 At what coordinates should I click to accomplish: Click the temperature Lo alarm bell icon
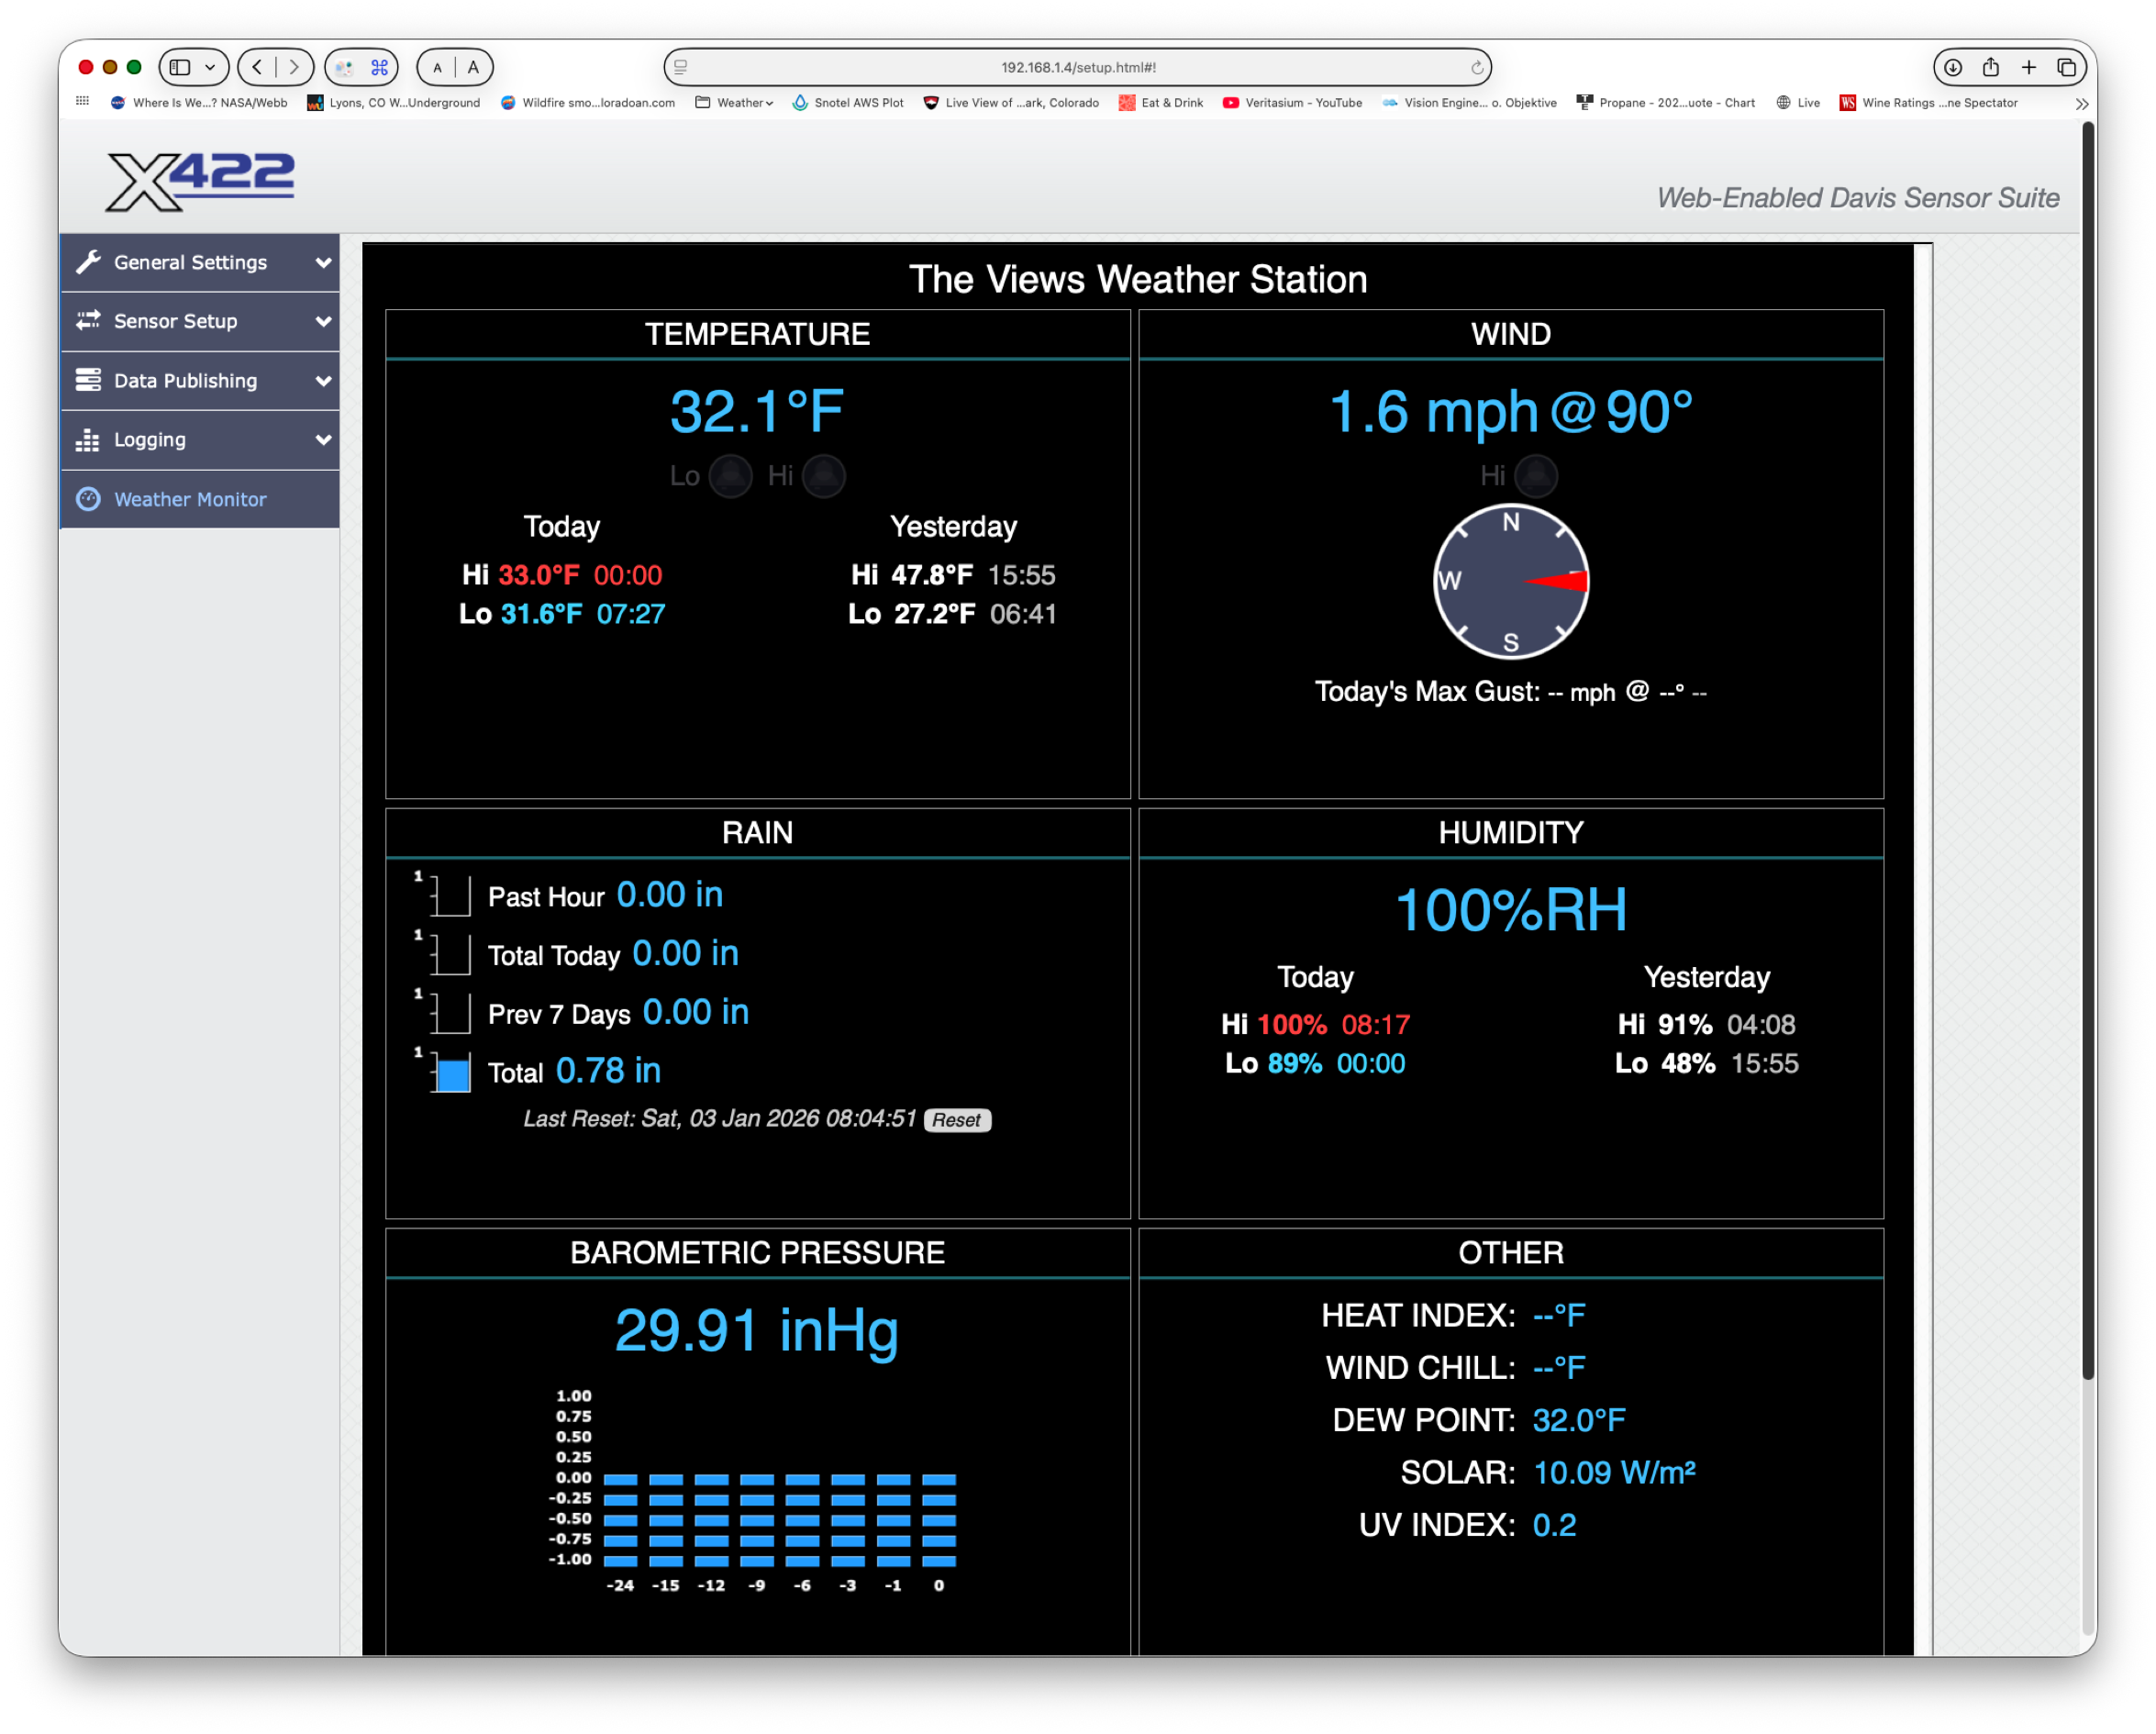click(730, 476)
